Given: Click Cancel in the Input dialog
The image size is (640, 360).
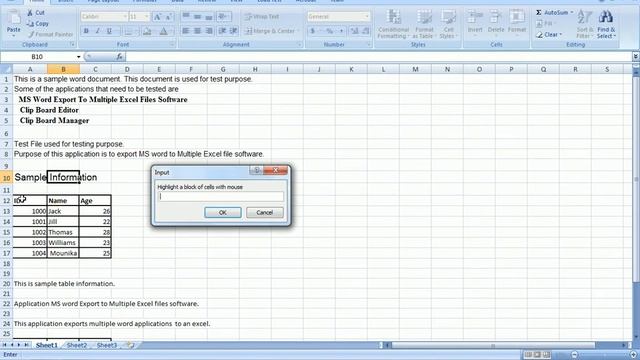Looking at the screenshot, I should coord(264,212).
